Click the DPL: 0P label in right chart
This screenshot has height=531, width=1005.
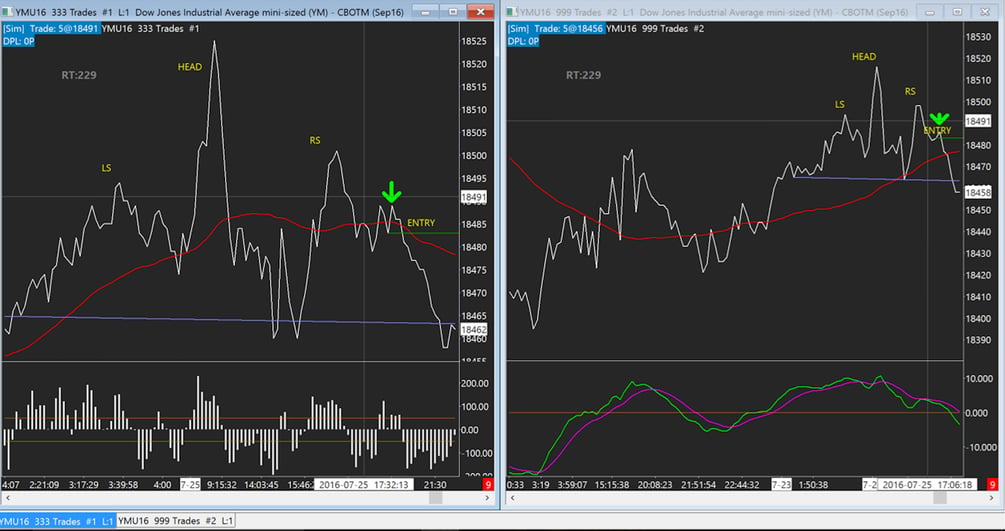tap(523, 41)
